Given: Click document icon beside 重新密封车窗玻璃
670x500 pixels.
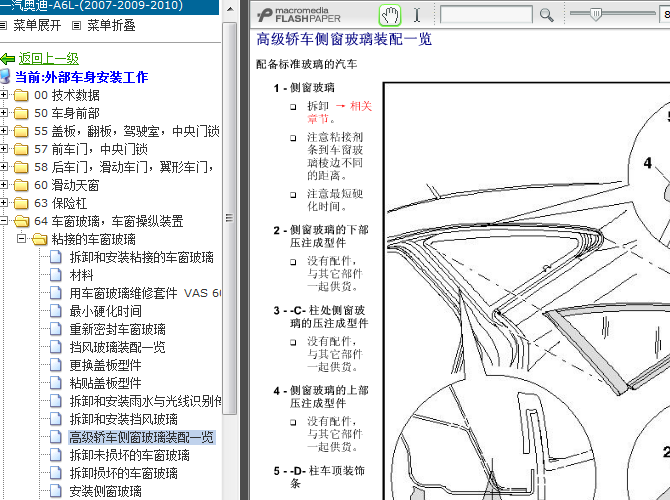Looking at the screenshot, I should coord(56,329).
